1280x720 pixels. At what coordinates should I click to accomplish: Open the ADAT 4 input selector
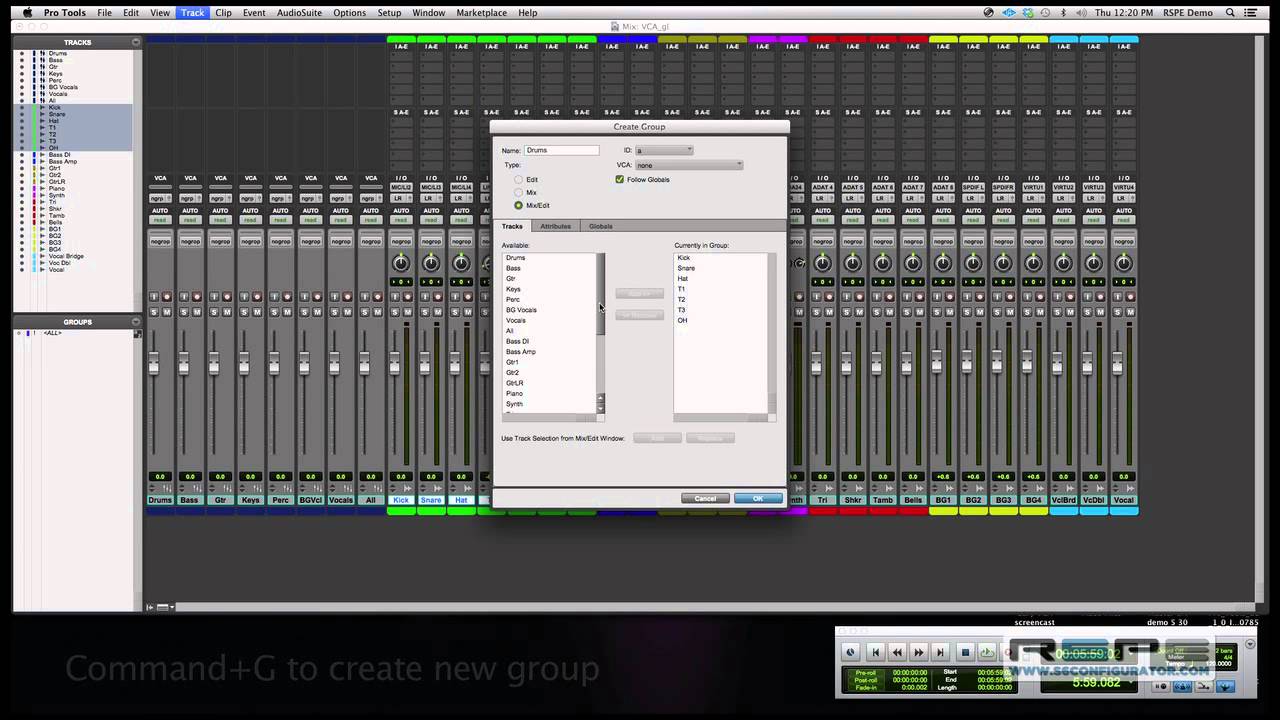[823, 187]
